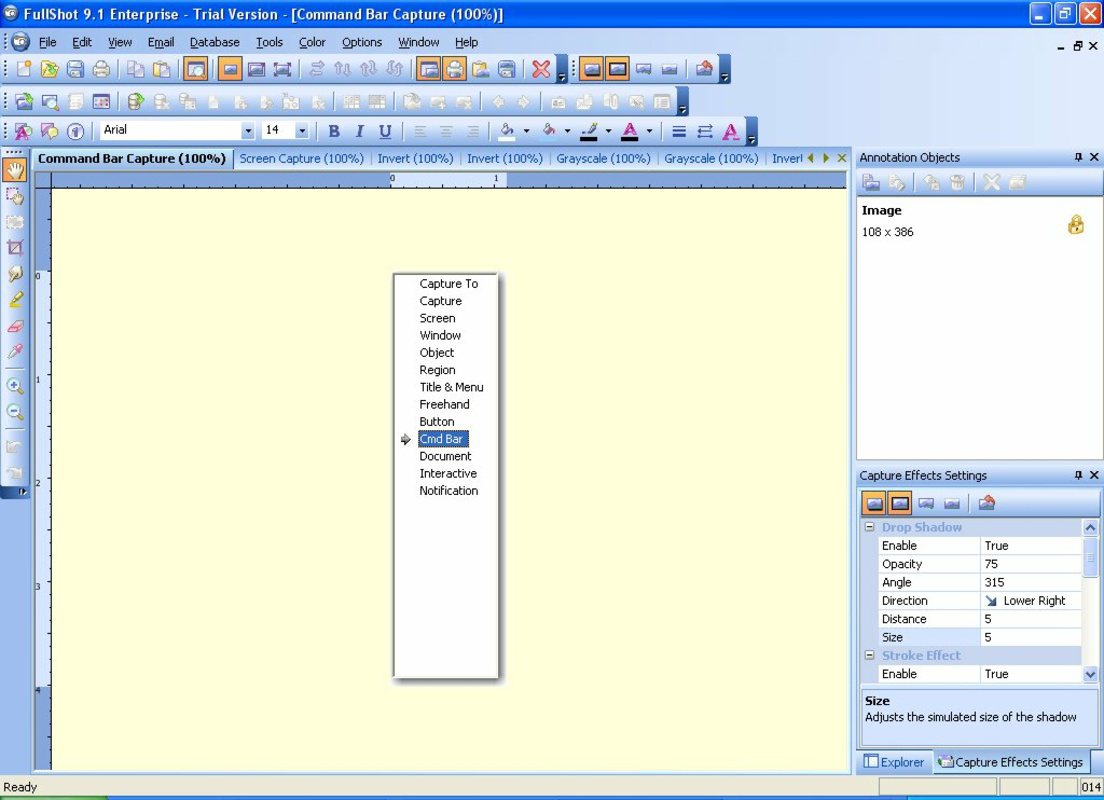Click the Opacity value 75 field

click(x=1031, y=564)
